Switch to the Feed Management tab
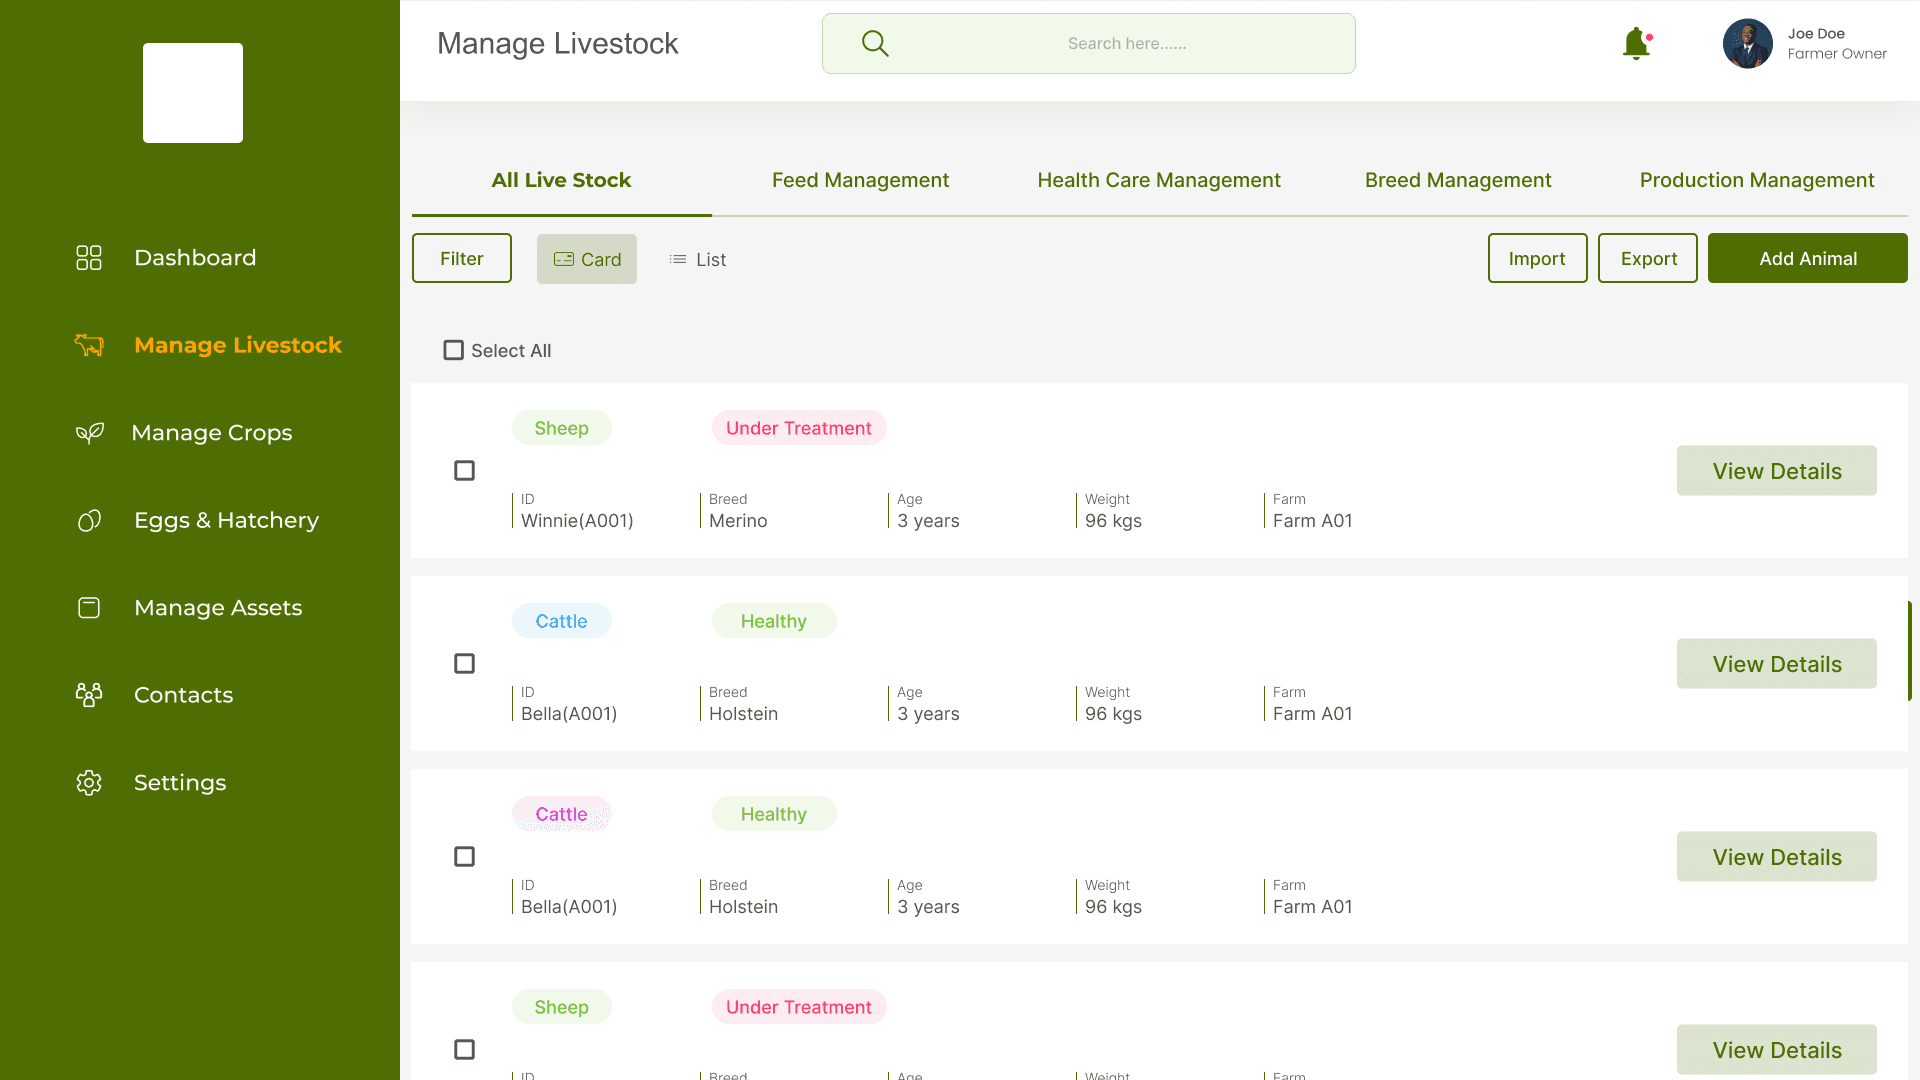 pos(860,180)
